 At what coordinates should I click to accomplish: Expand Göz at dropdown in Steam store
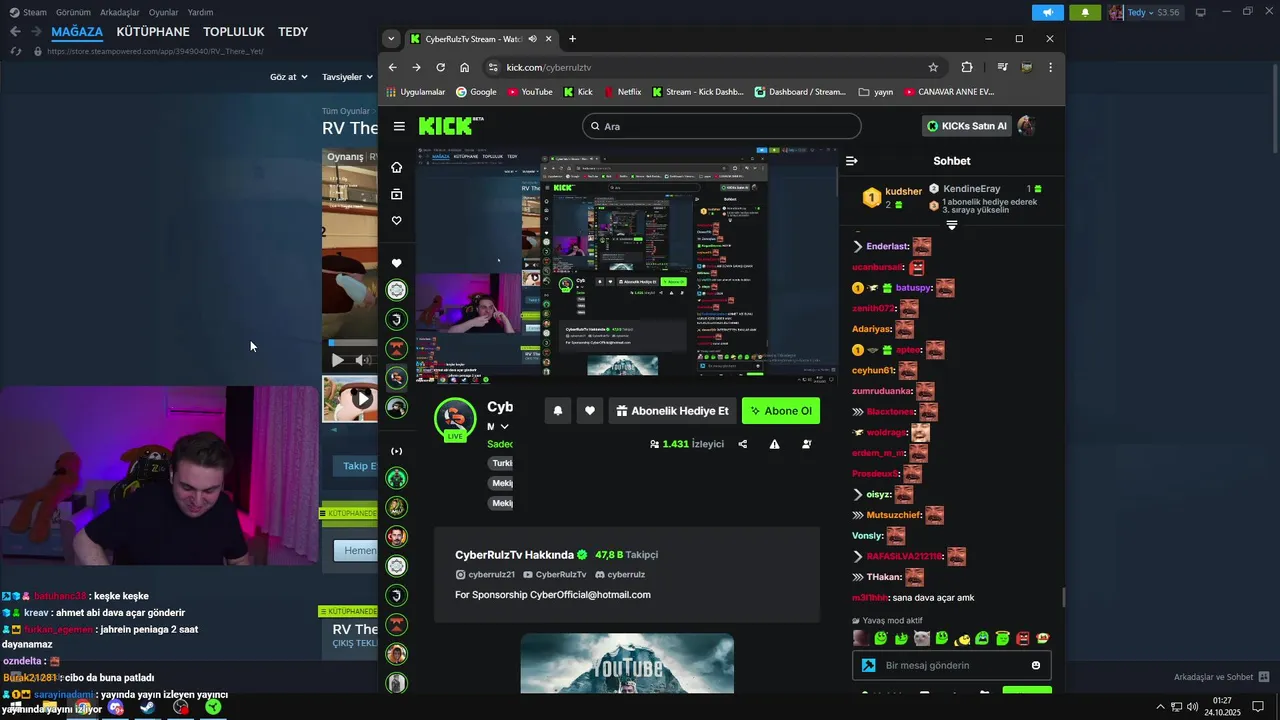[287, 77]
